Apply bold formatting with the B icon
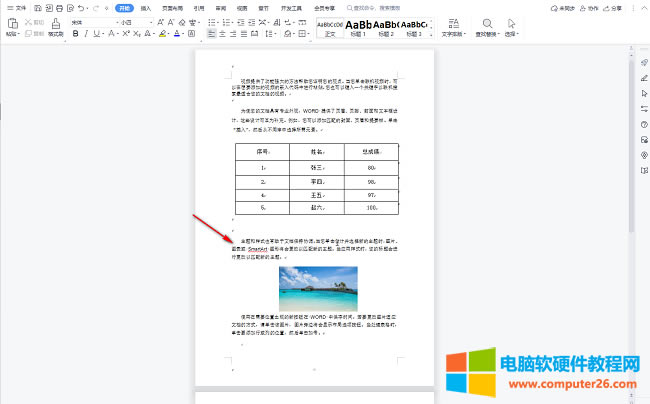650x404 pixels. click(75, 33)
